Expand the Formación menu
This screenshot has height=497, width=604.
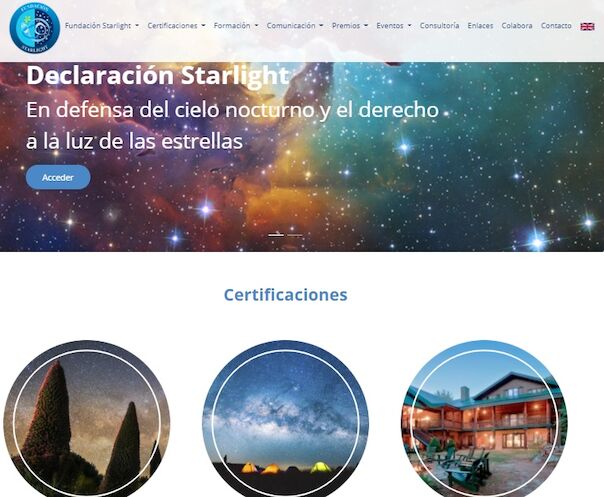pyautogui.click(x=236, y=26)
